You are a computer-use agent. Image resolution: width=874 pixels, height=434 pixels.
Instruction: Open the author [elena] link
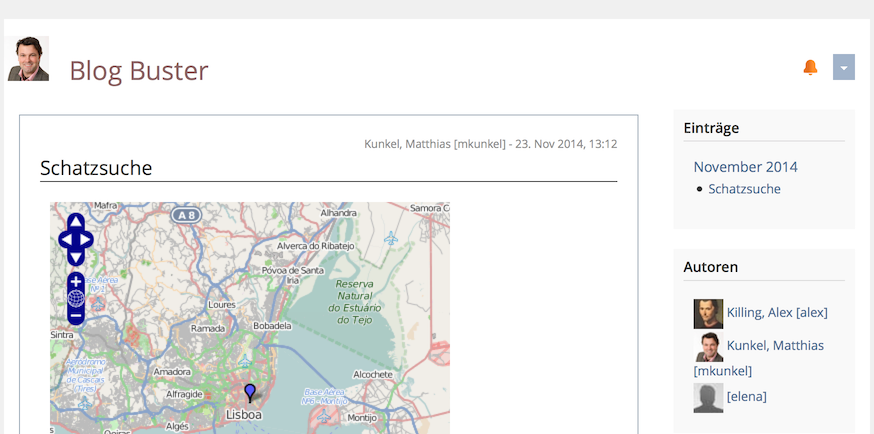[746, 397]
